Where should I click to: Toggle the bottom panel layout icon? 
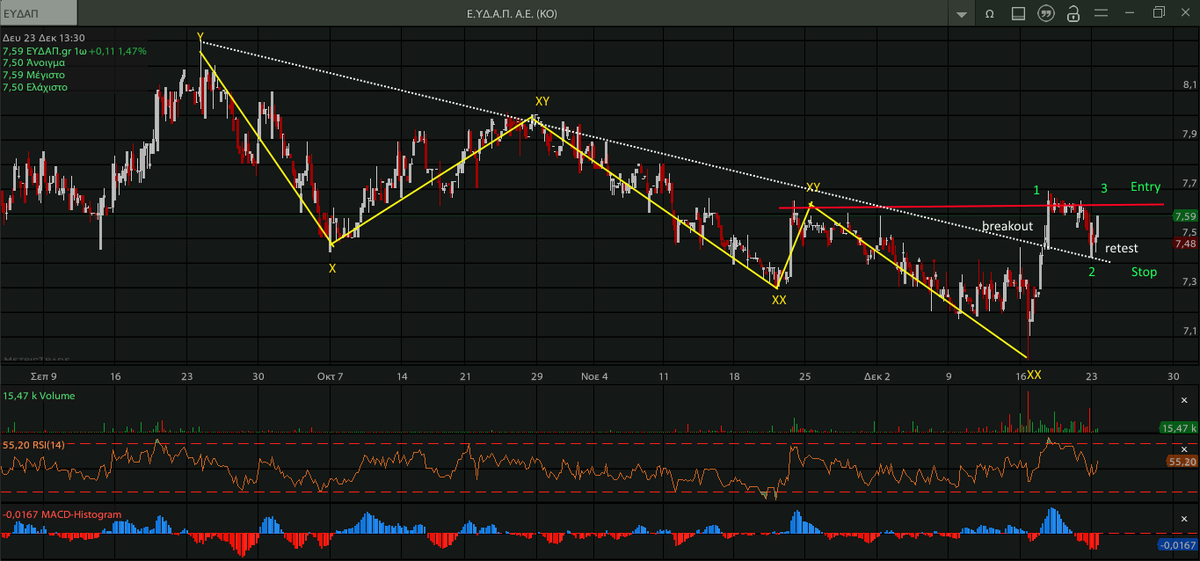[x=1017, y=14]
